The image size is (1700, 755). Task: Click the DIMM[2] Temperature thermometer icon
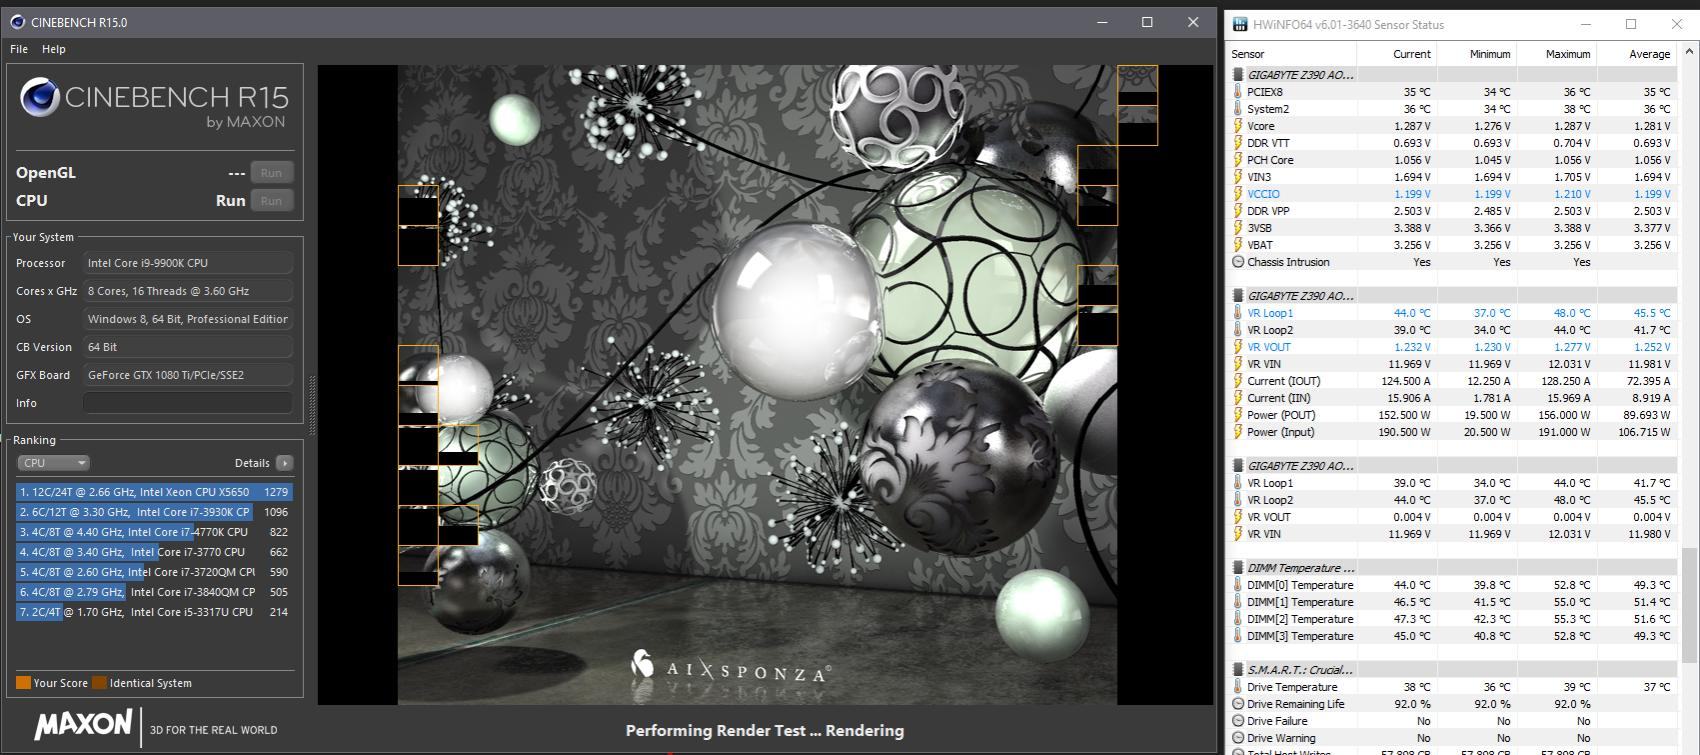click(x=1238, y=619)
